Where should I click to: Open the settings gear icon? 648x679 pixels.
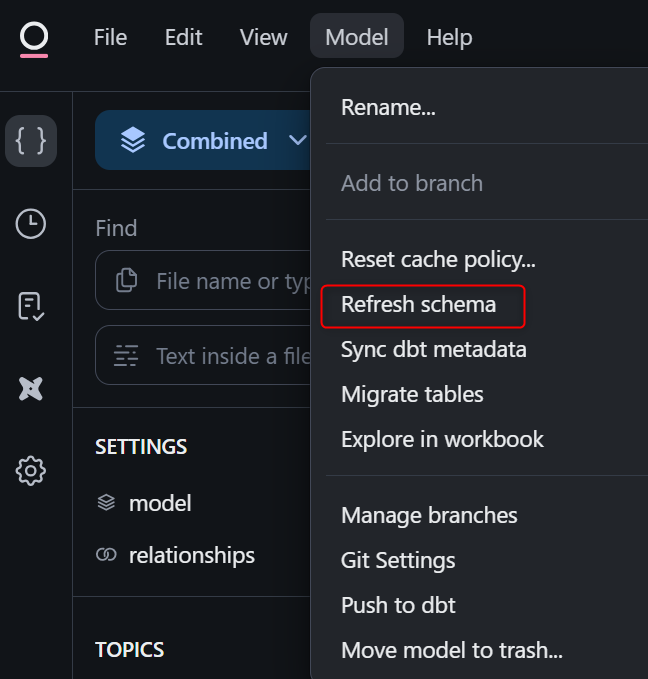pyautogui.click(x=31, y=470)
